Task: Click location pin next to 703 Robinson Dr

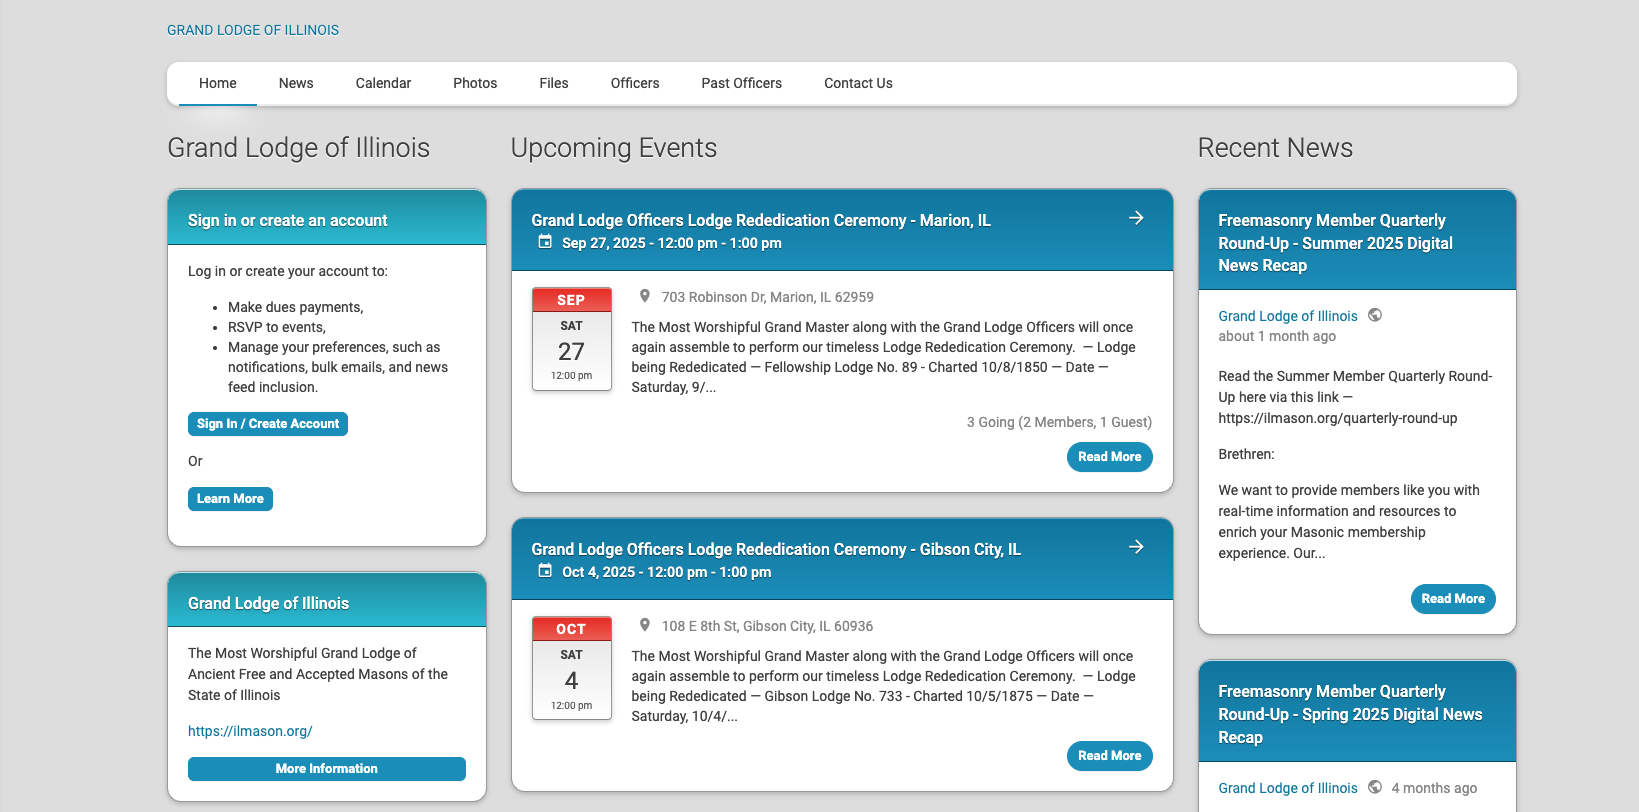Action: point(645,296)
